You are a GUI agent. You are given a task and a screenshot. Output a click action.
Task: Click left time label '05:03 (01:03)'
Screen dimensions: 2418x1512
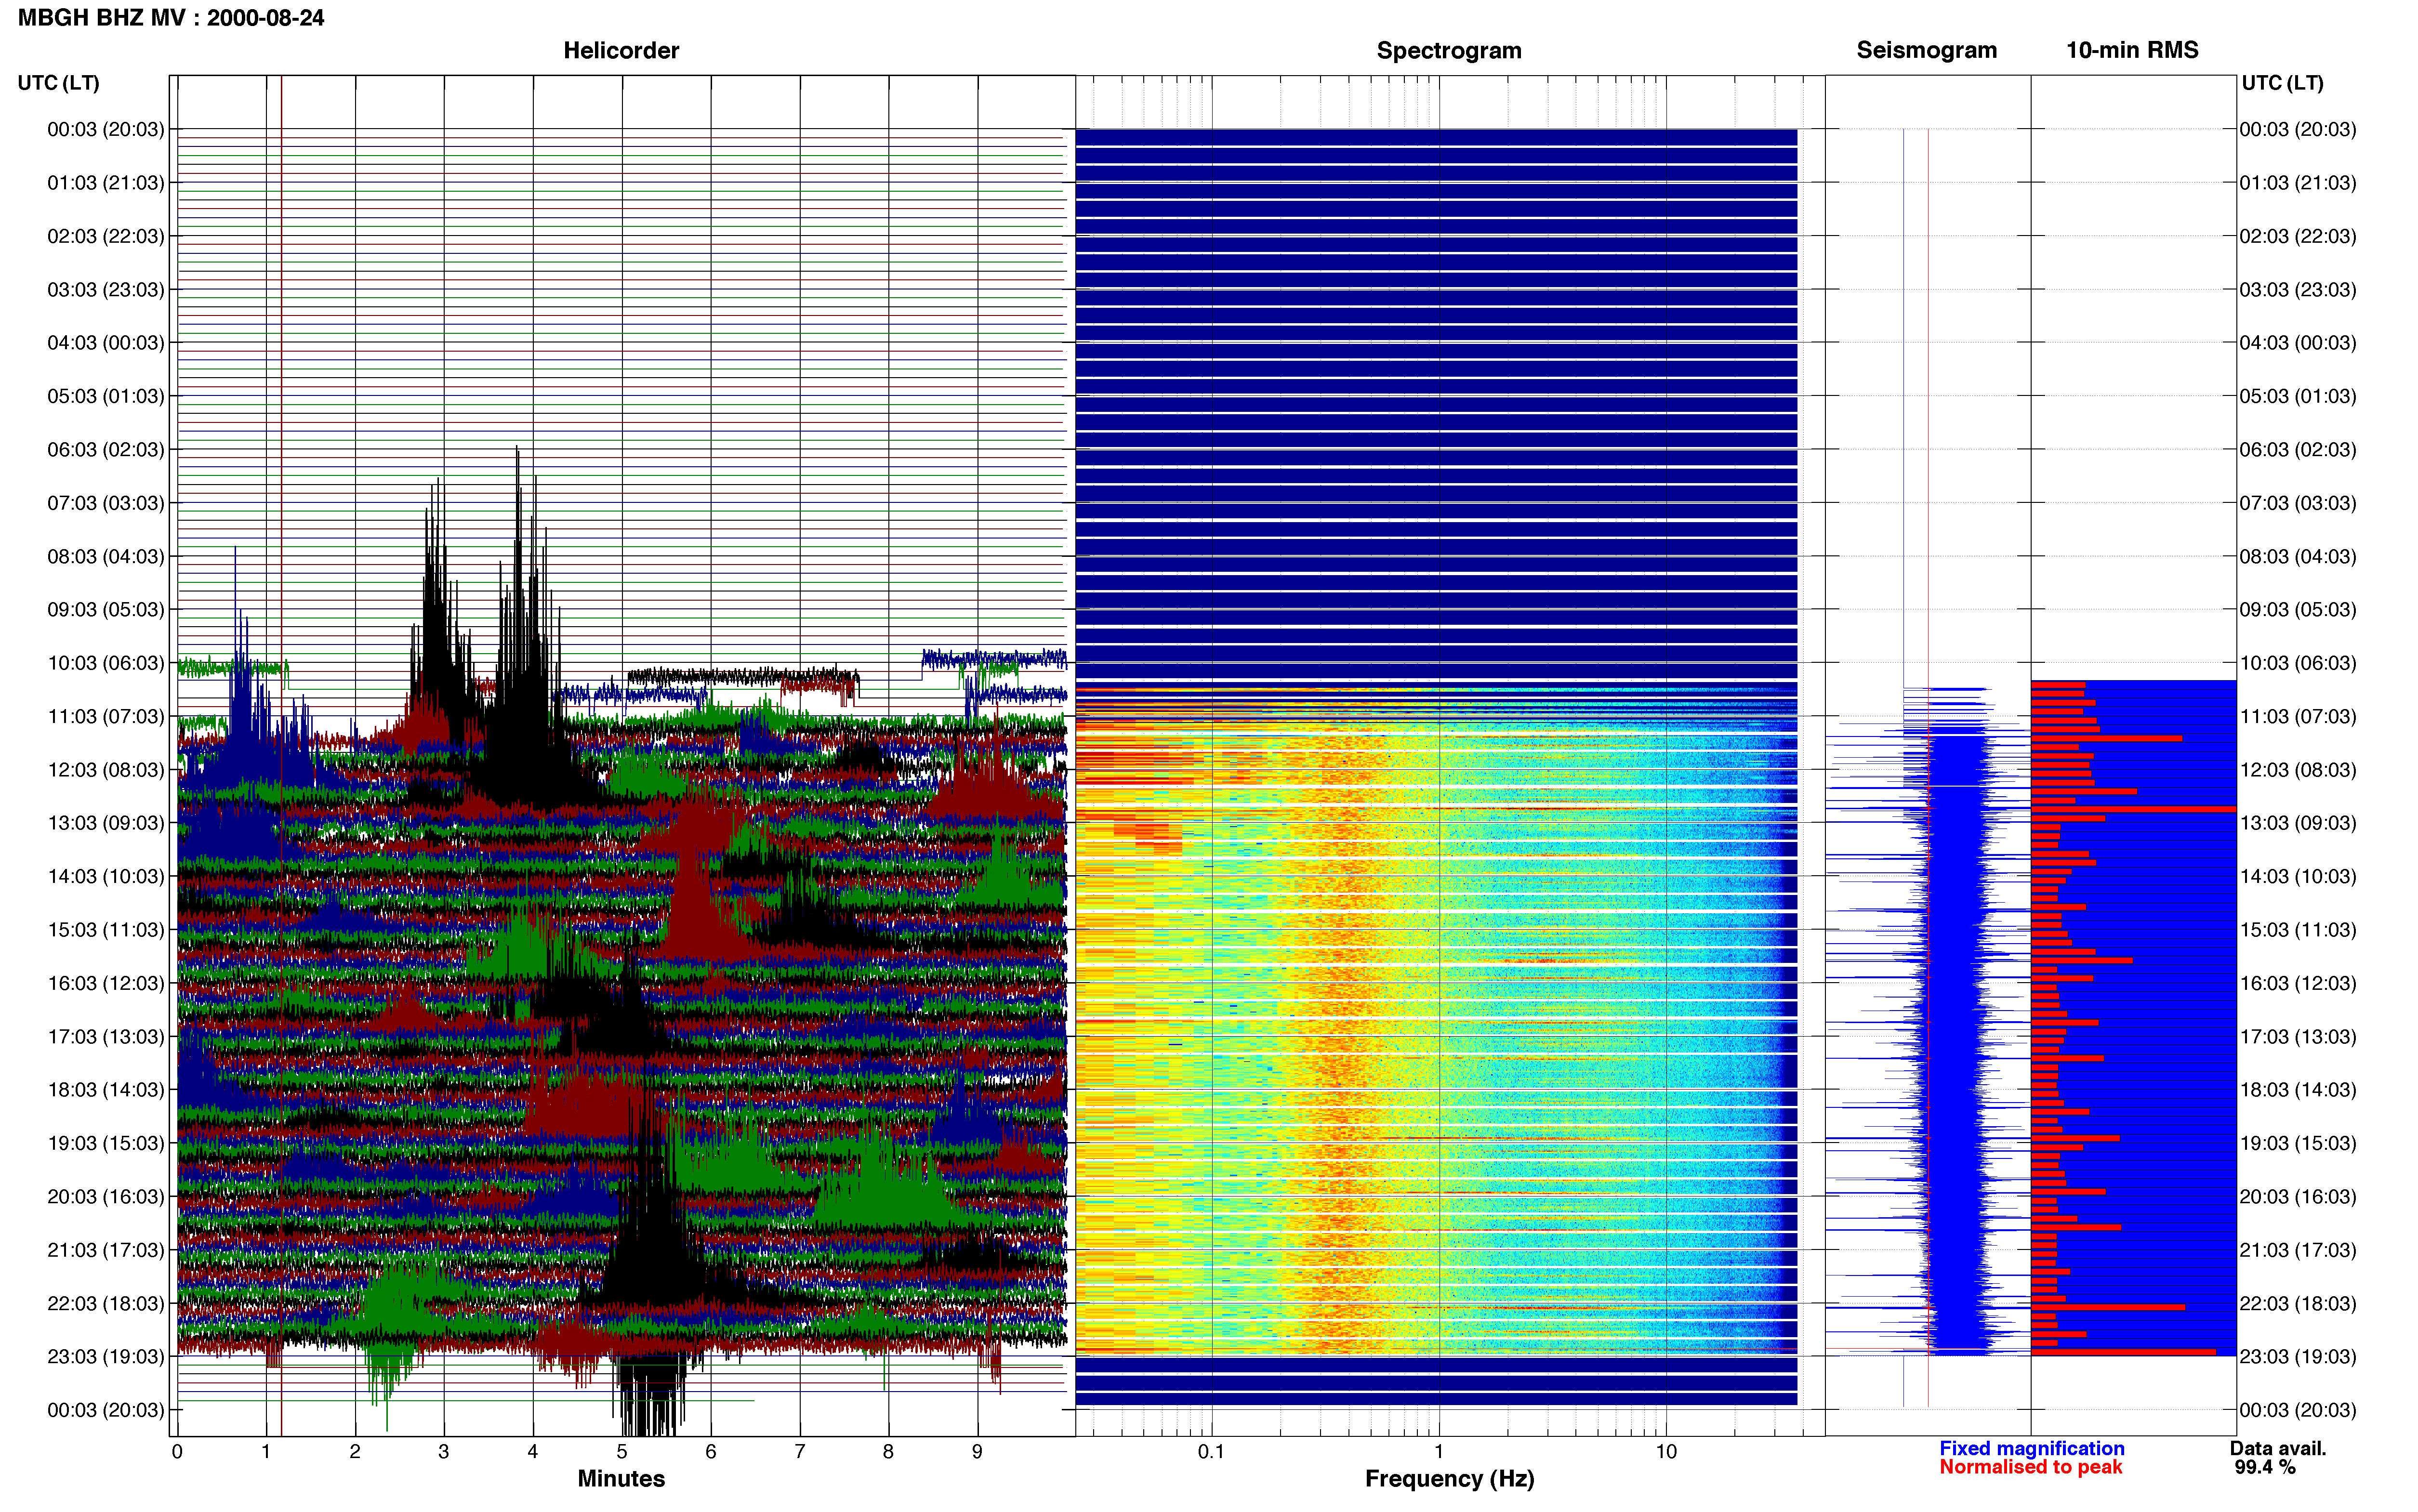click(x=106, y=396)
